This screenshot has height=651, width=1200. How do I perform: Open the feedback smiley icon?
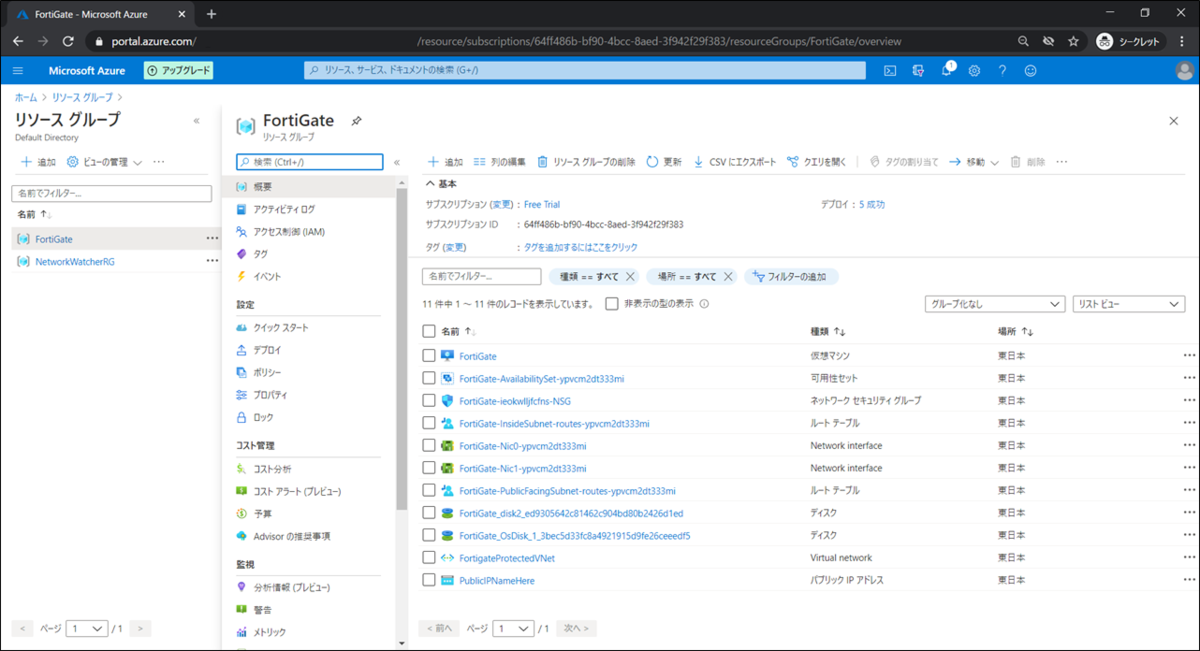pyautogui.click(x=1030, y=71)
